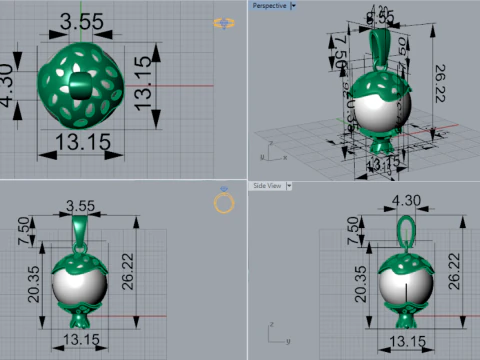
Task: Open the Side View viewport dropdown arrow
Action: (289, 186)
